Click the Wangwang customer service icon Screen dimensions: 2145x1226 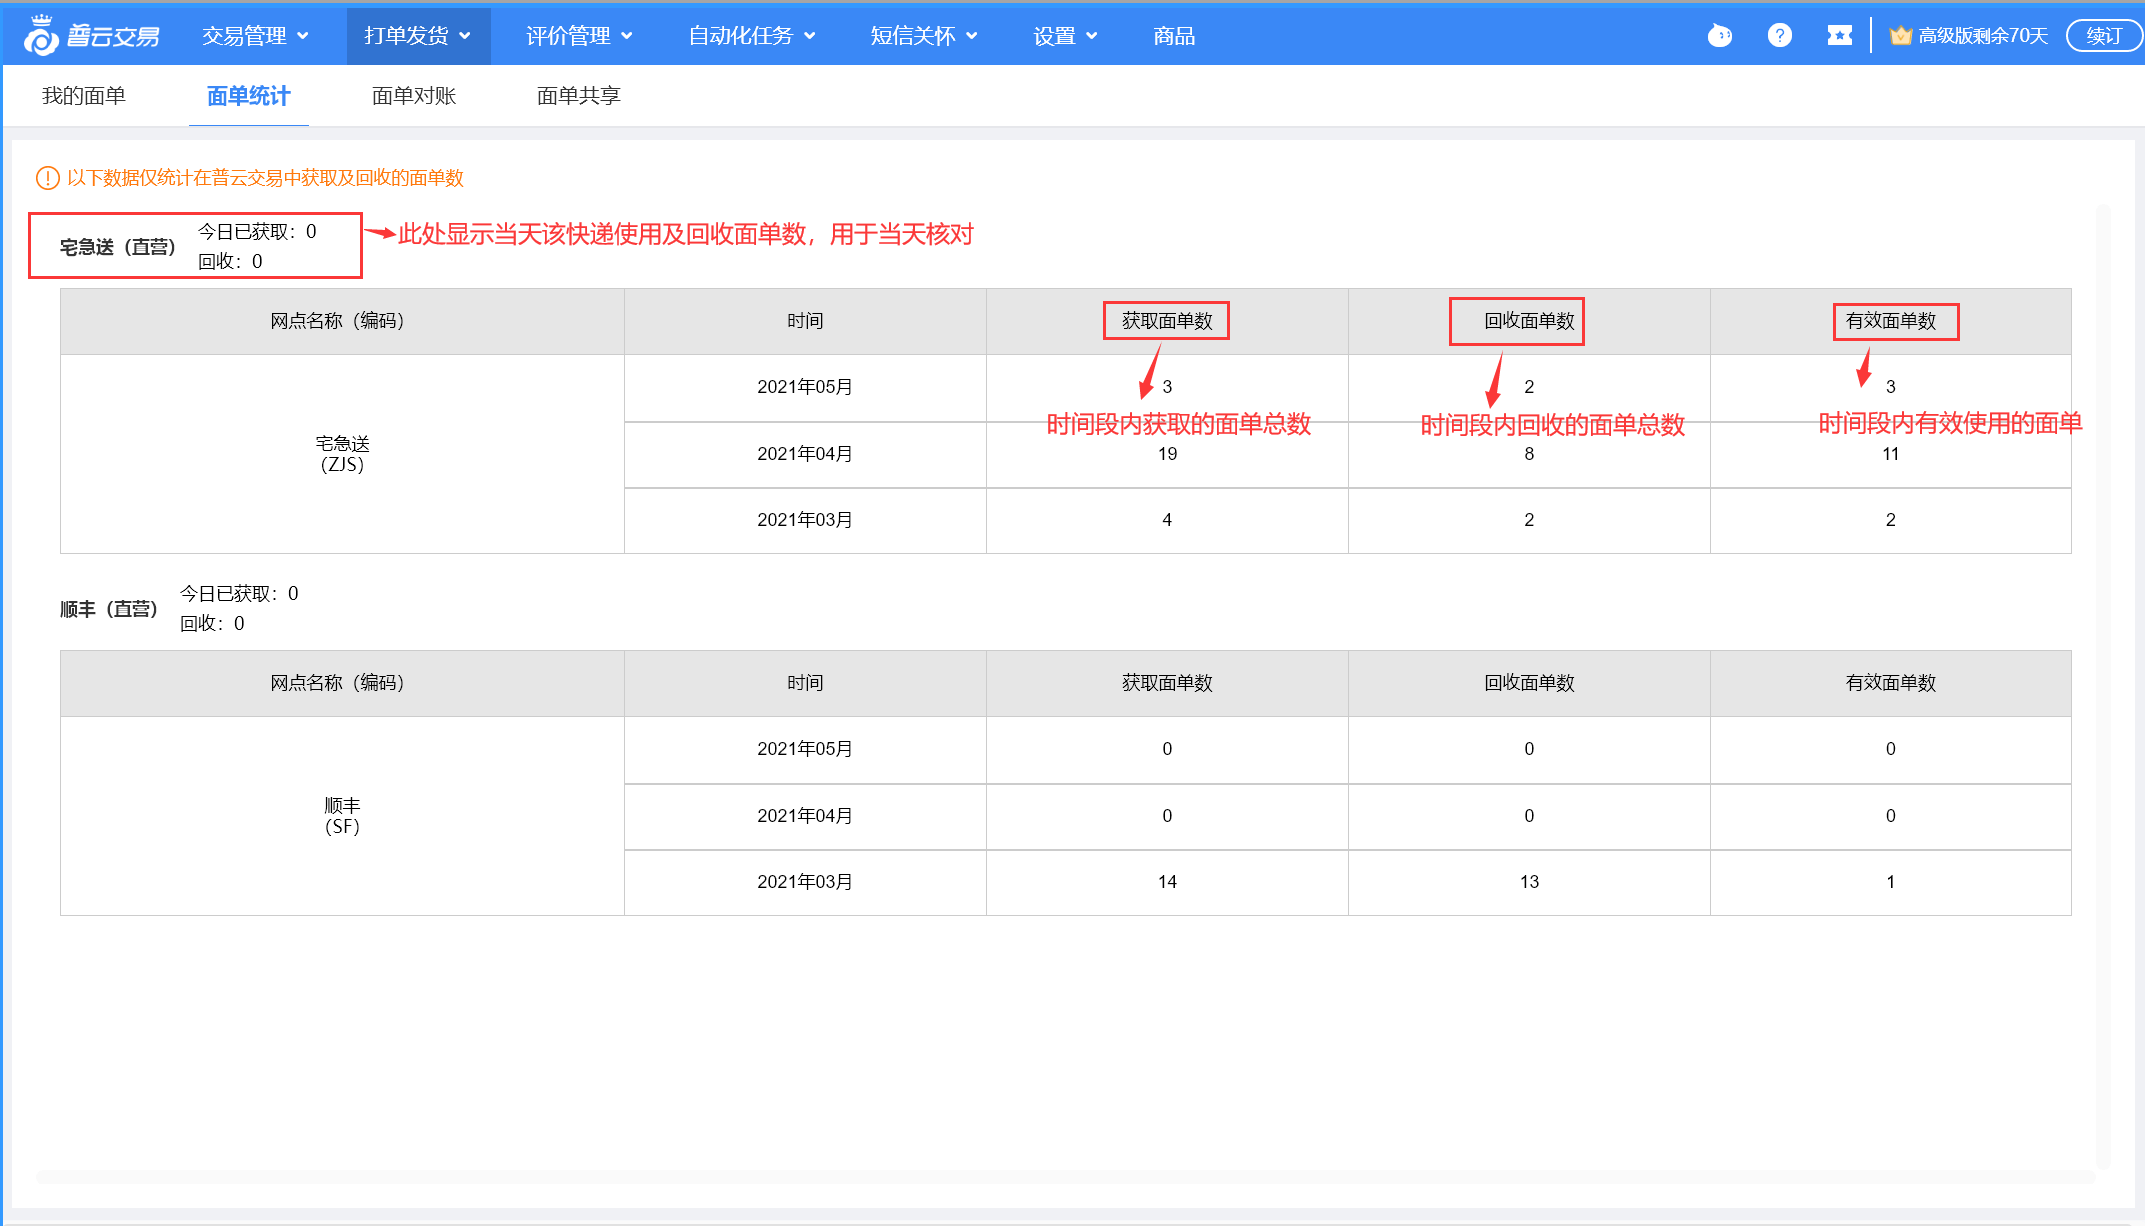(1719, 36)
